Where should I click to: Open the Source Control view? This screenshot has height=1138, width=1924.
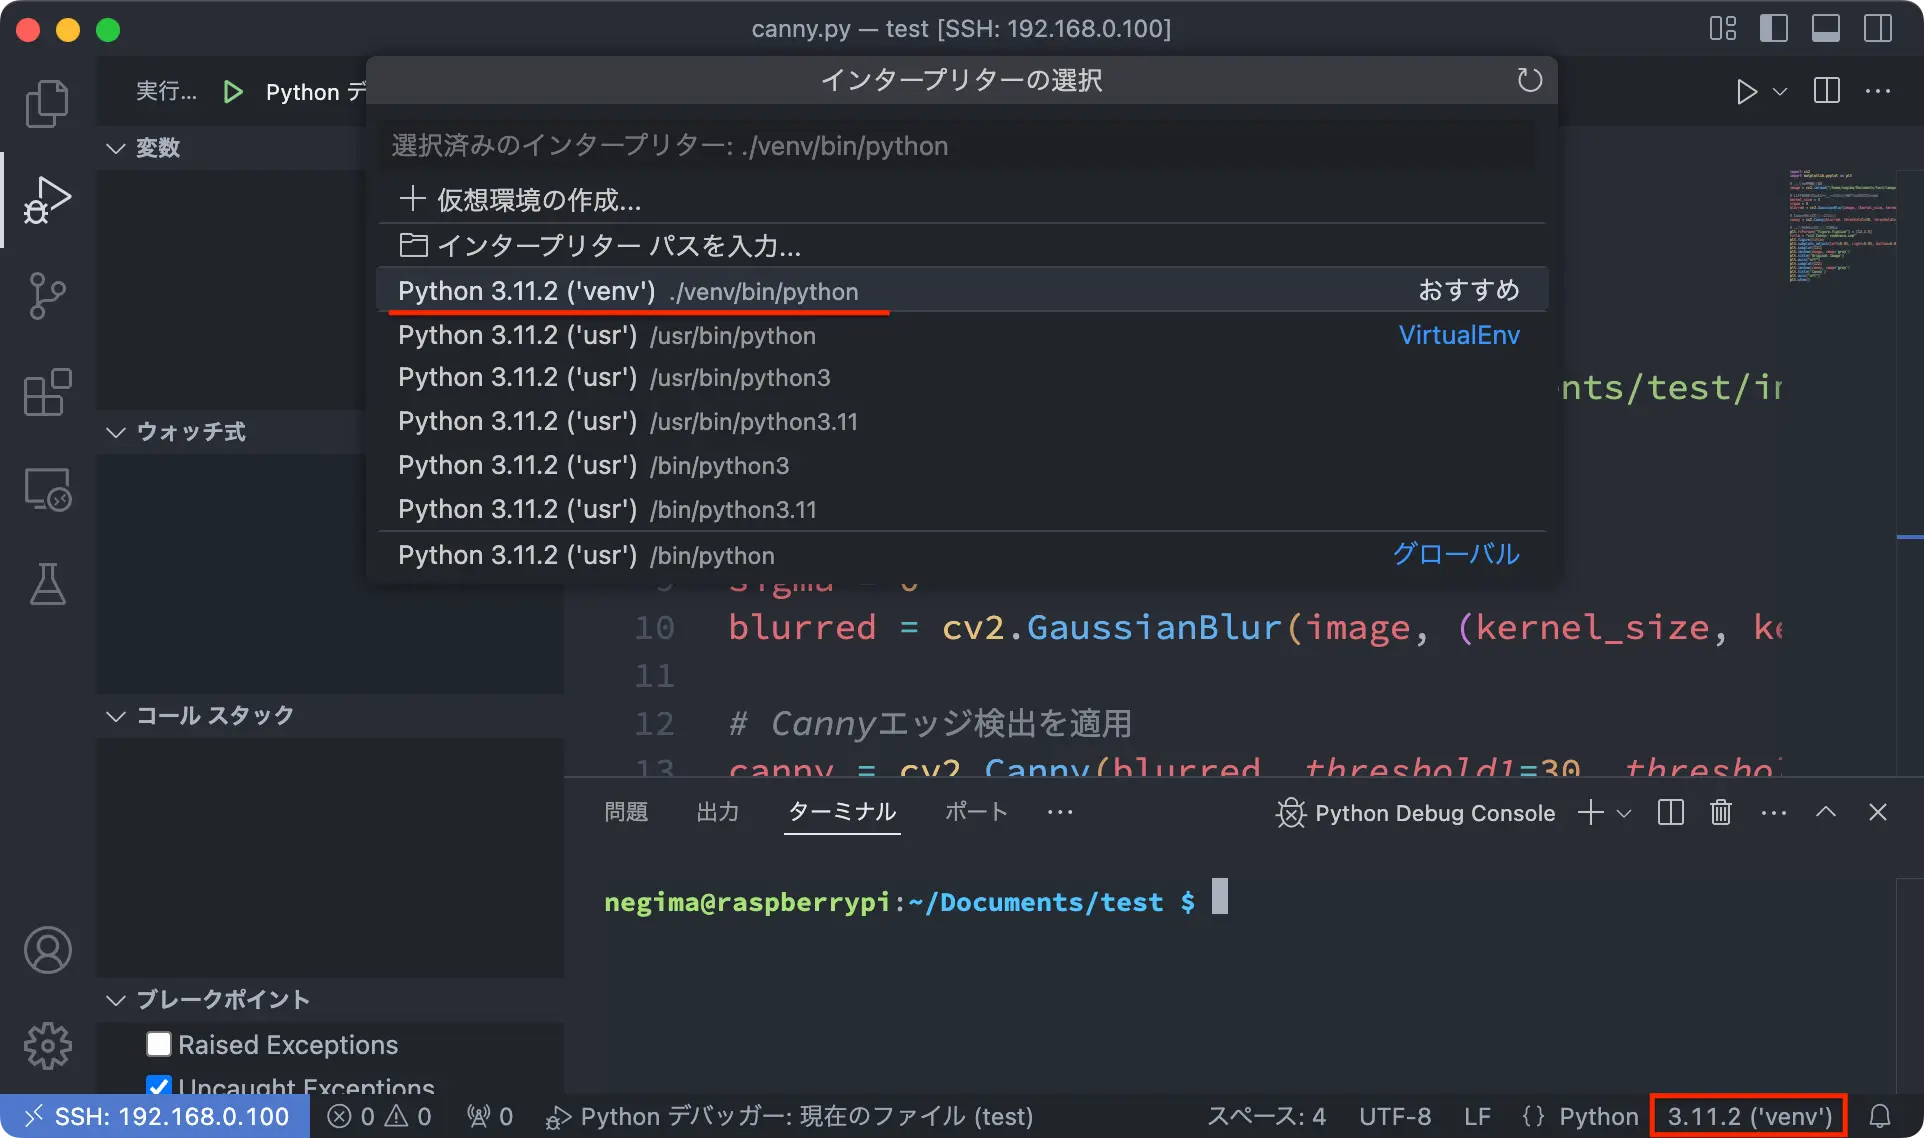click(47, 295)
